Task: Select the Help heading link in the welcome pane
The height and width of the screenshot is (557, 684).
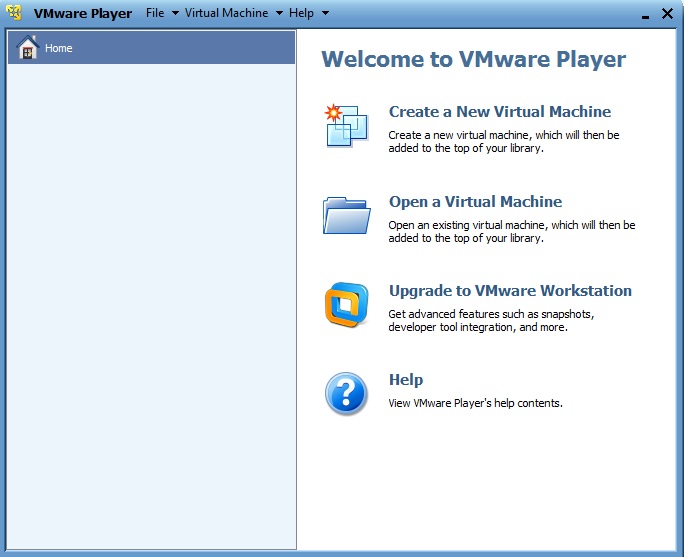Action: click(405, 380)
